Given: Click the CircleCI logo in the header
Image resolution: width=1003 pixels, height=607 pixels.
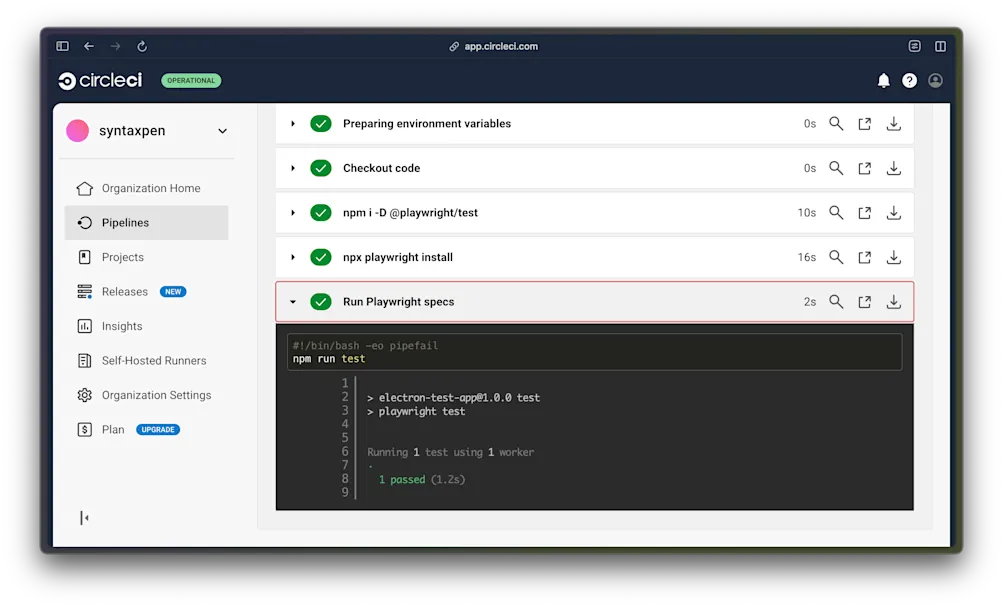Looking at the screenshot, I should pyautogui.click(x=98, y=81).
